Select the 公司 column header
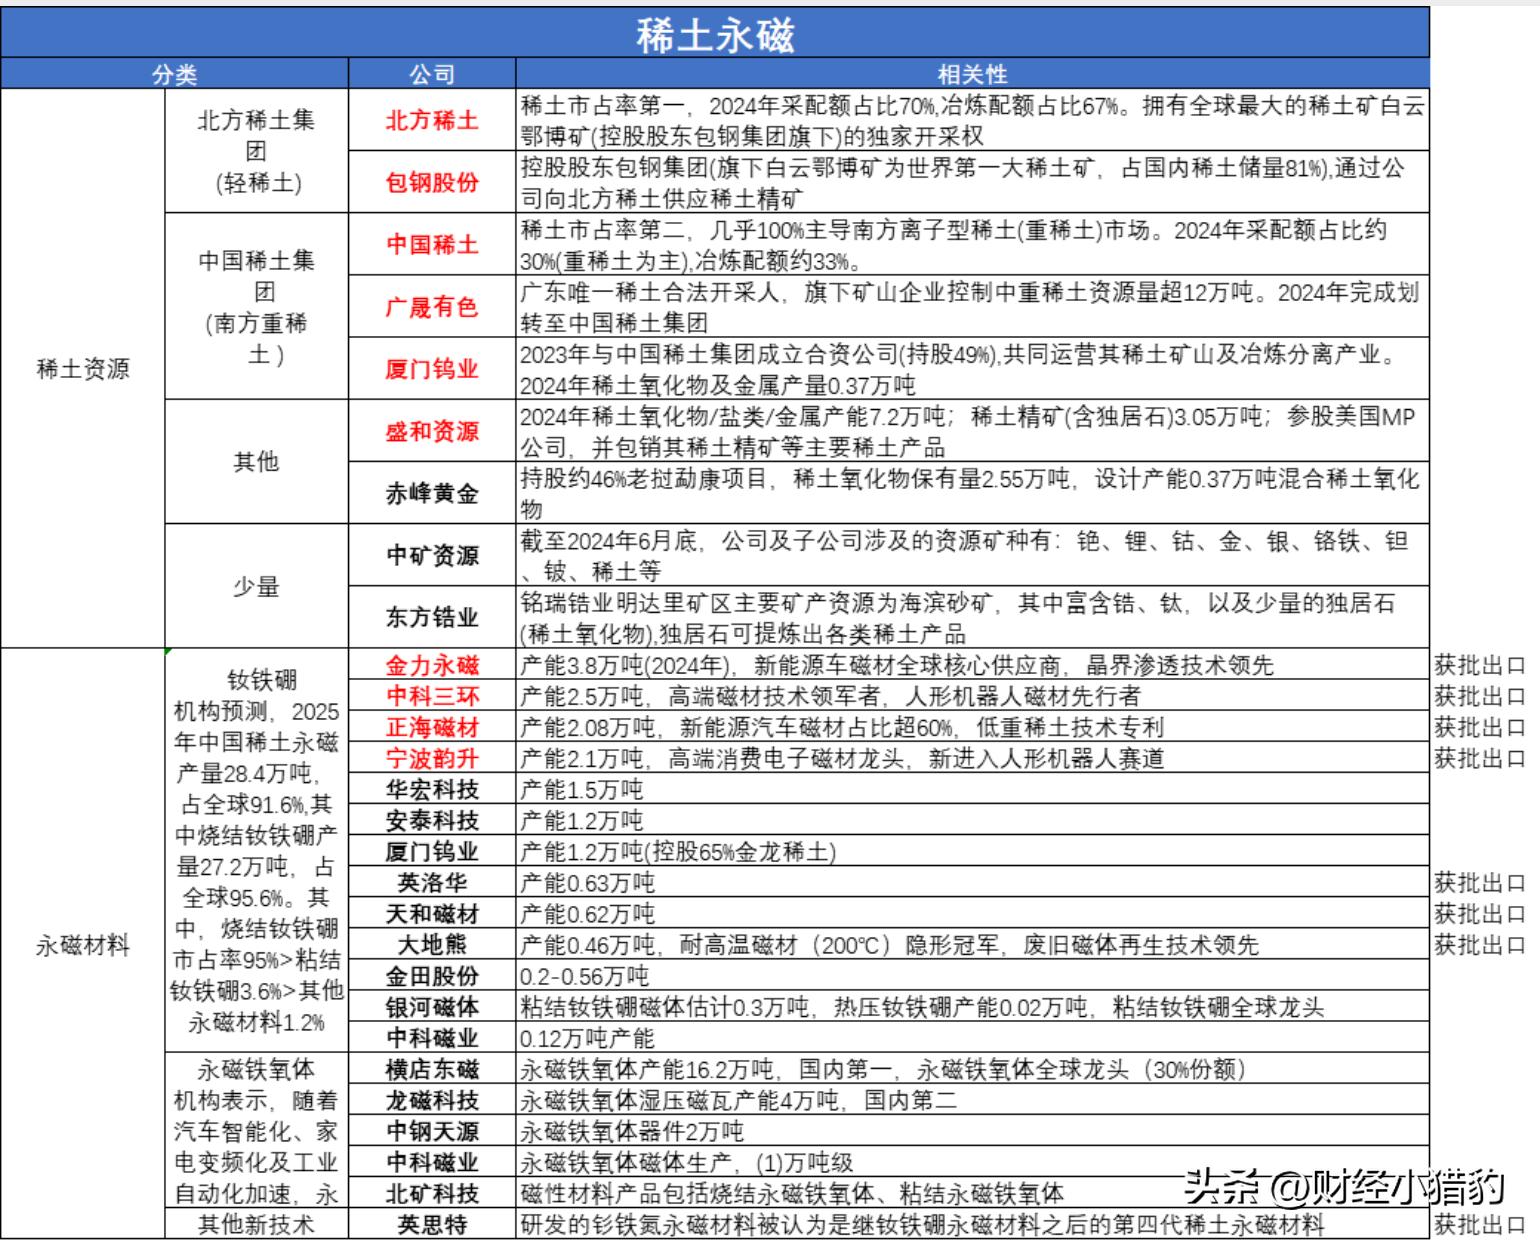 coord(432,74)
